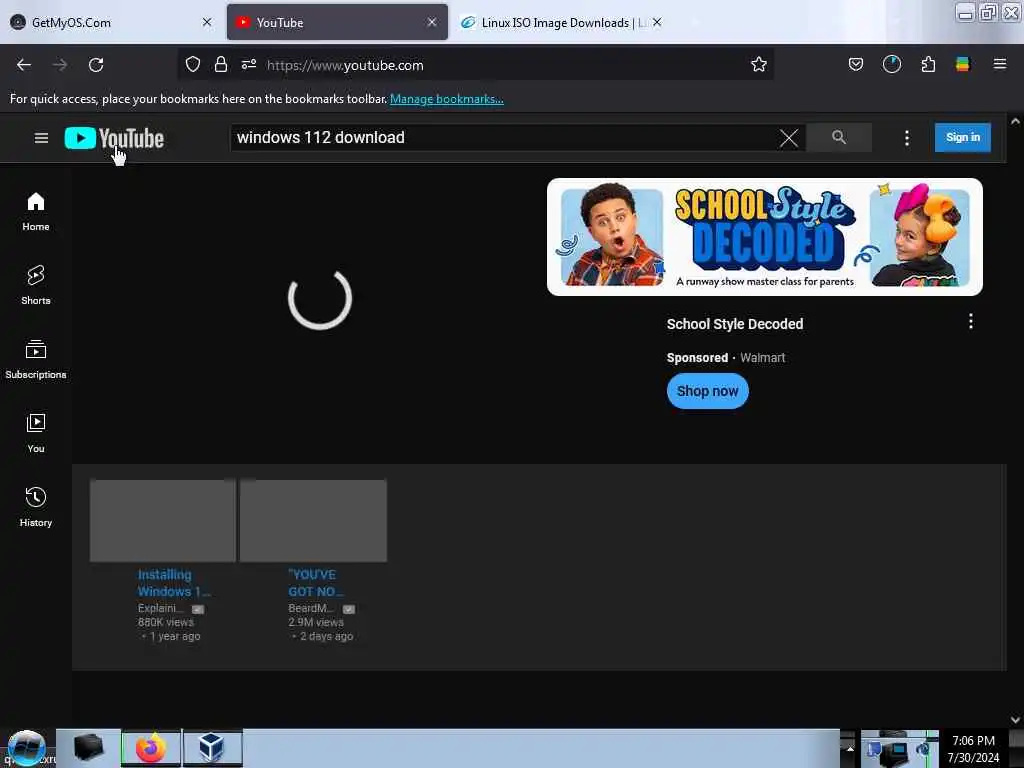This screenshot has width=1024, height=768.
Task: Open History in the sidebar
Action: [36, 507]
